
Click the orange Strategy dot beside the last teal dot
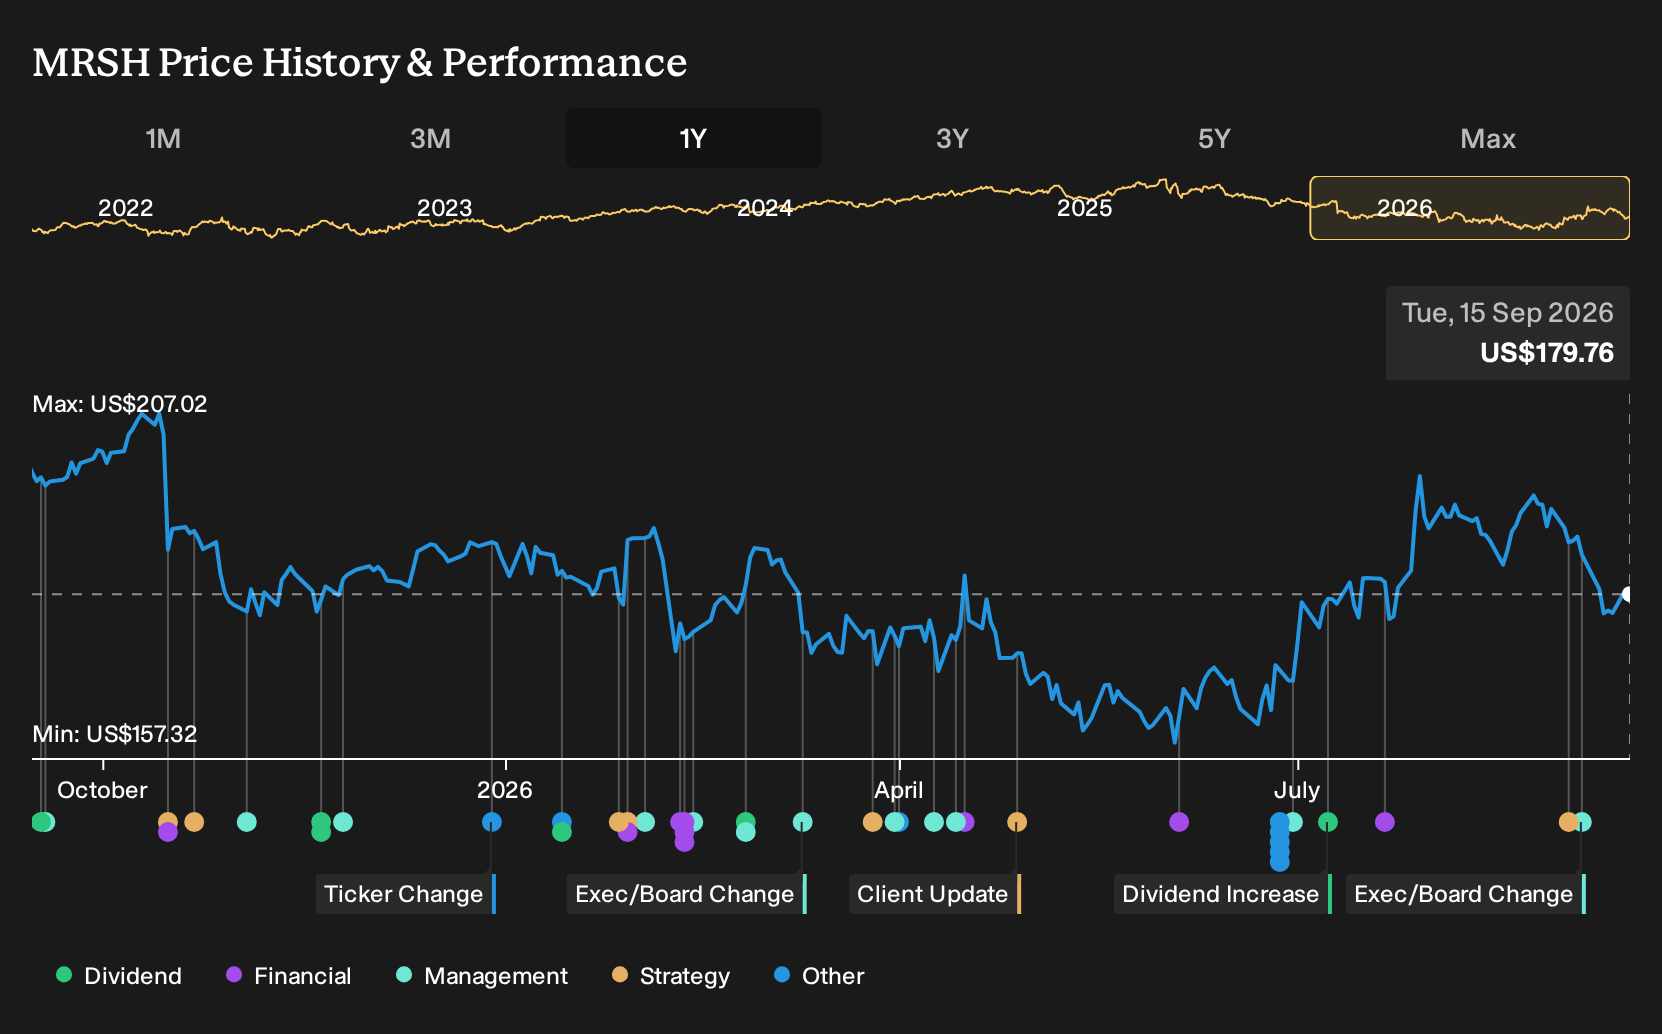[x=1568, y=822]
